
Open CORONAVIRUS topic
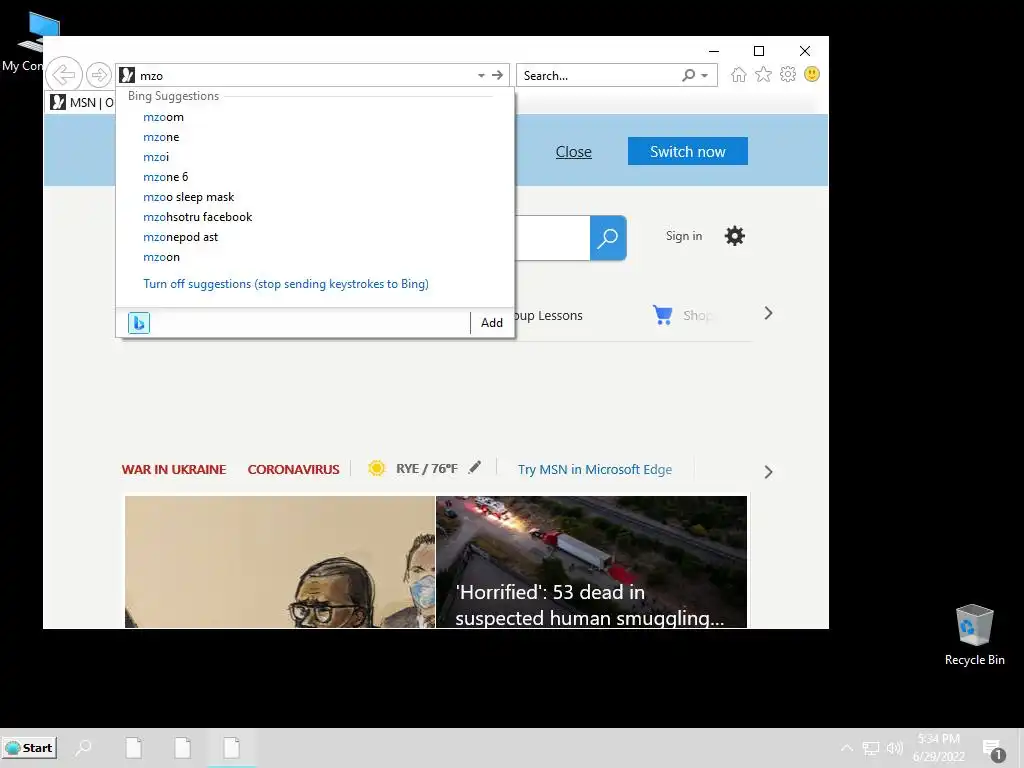293,470
